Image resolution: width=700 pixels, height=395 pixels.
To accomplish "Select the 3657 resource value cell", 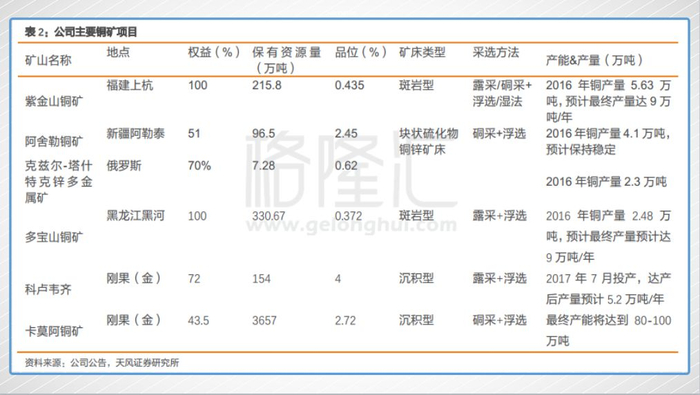I will pyautogui.click(x=264, y=320).
